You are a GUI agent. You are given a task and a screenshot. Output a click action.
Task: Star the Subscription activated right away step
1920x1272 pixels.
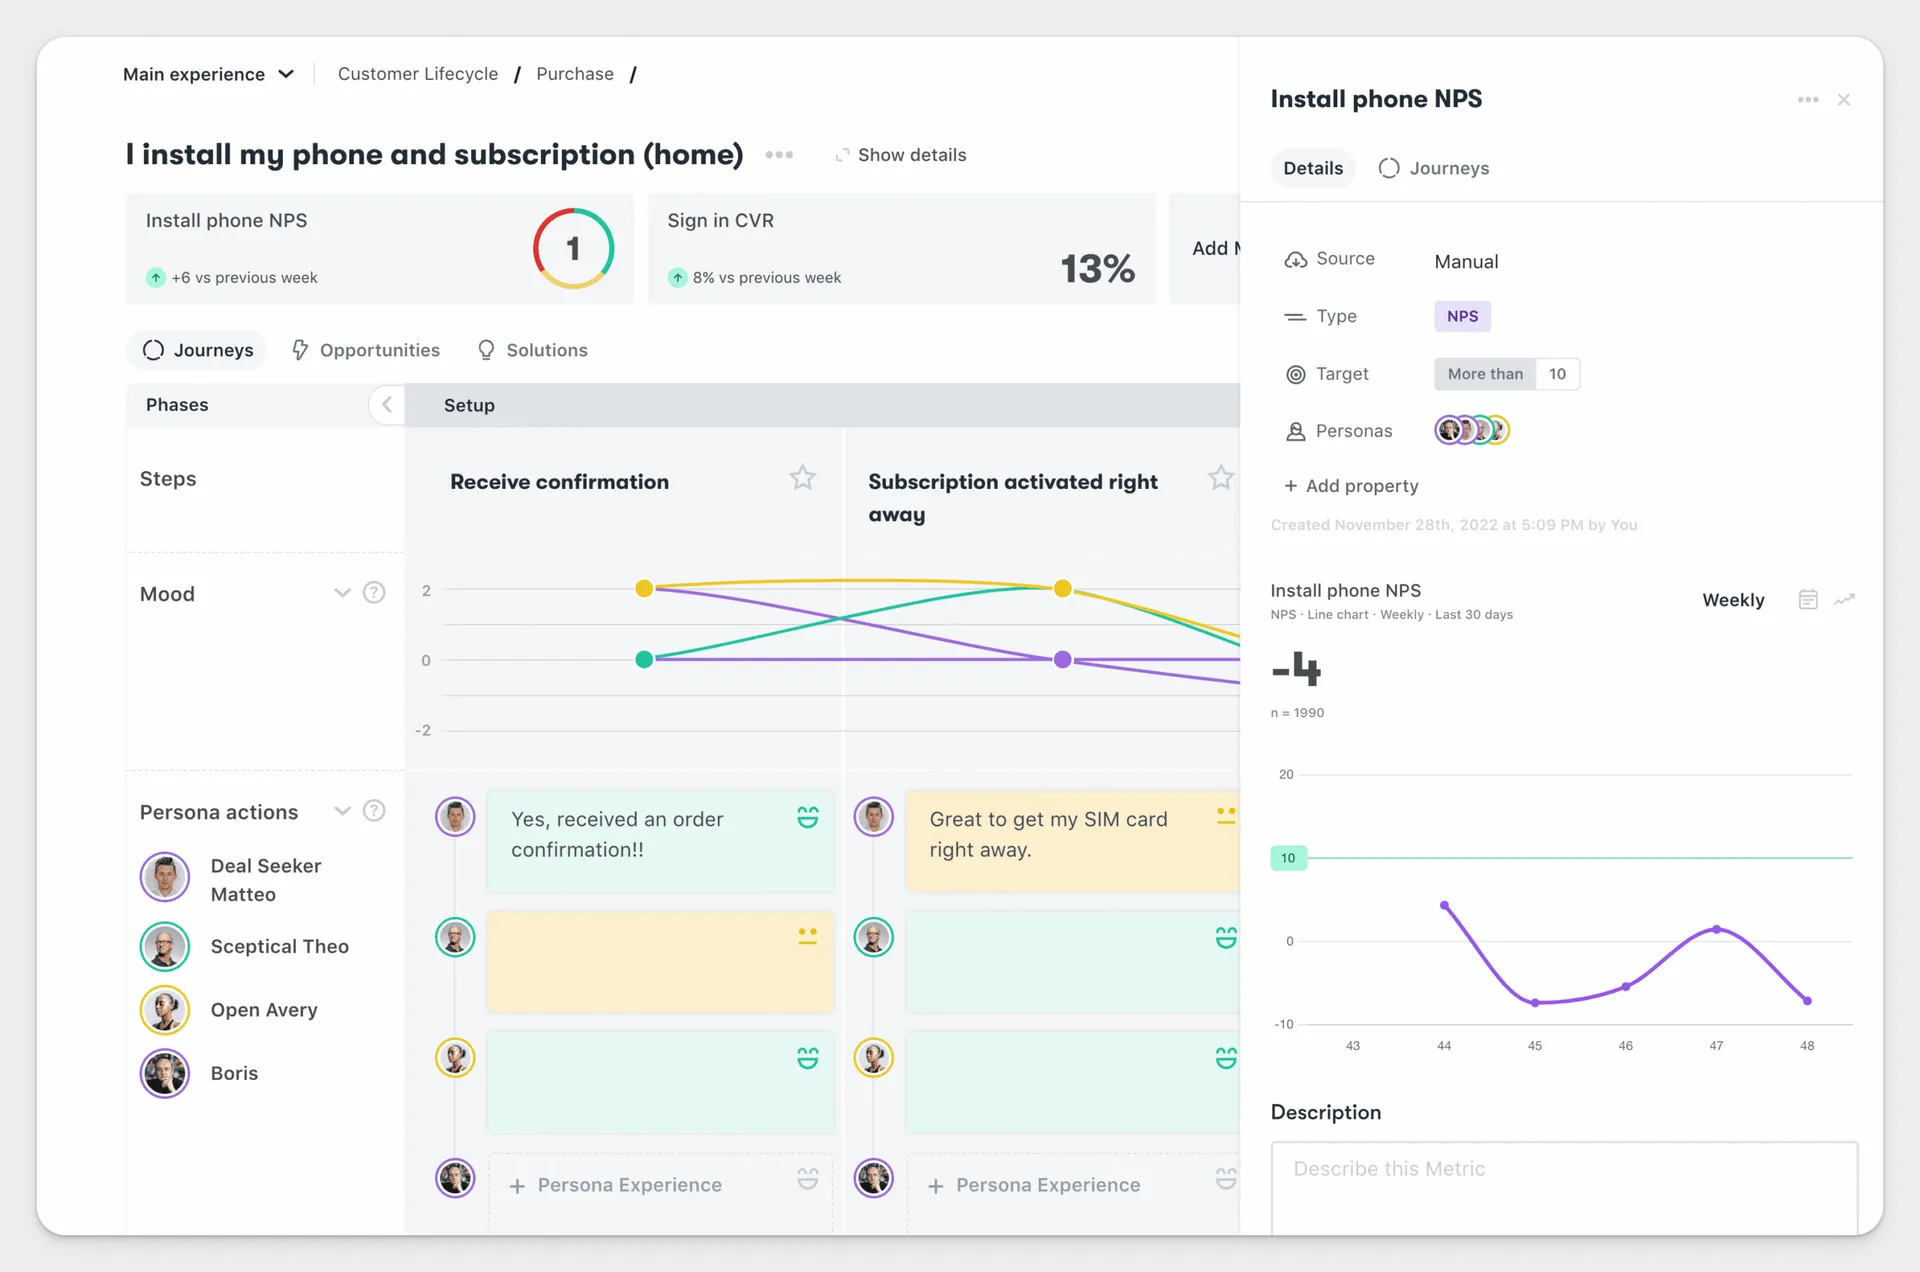[1220, 478]
